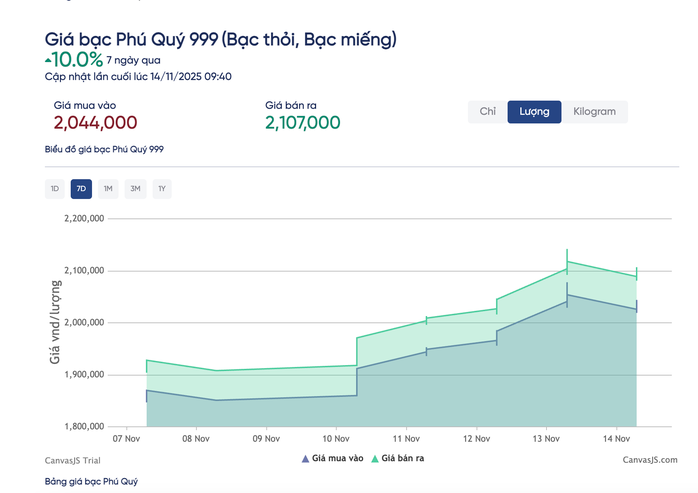
Task: Click the sell price value 2,107,000
Action: 303,123
